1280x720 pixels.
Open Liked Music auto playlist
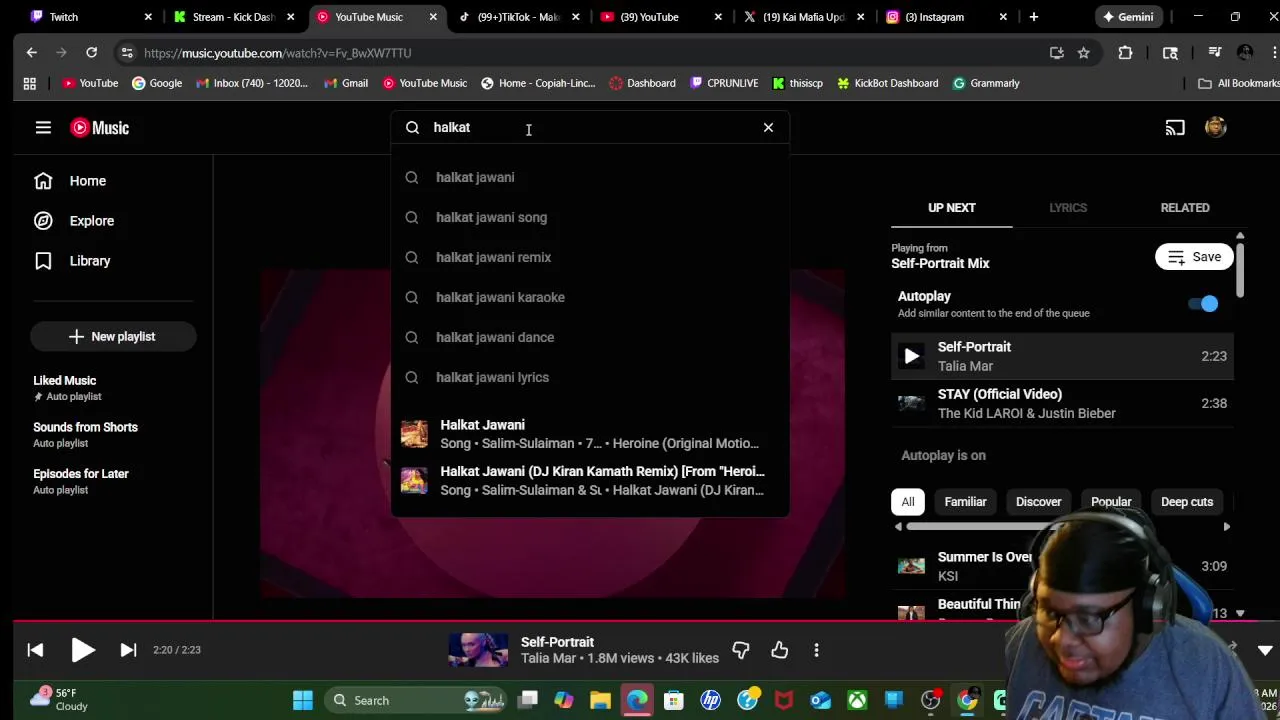[113, 388]
